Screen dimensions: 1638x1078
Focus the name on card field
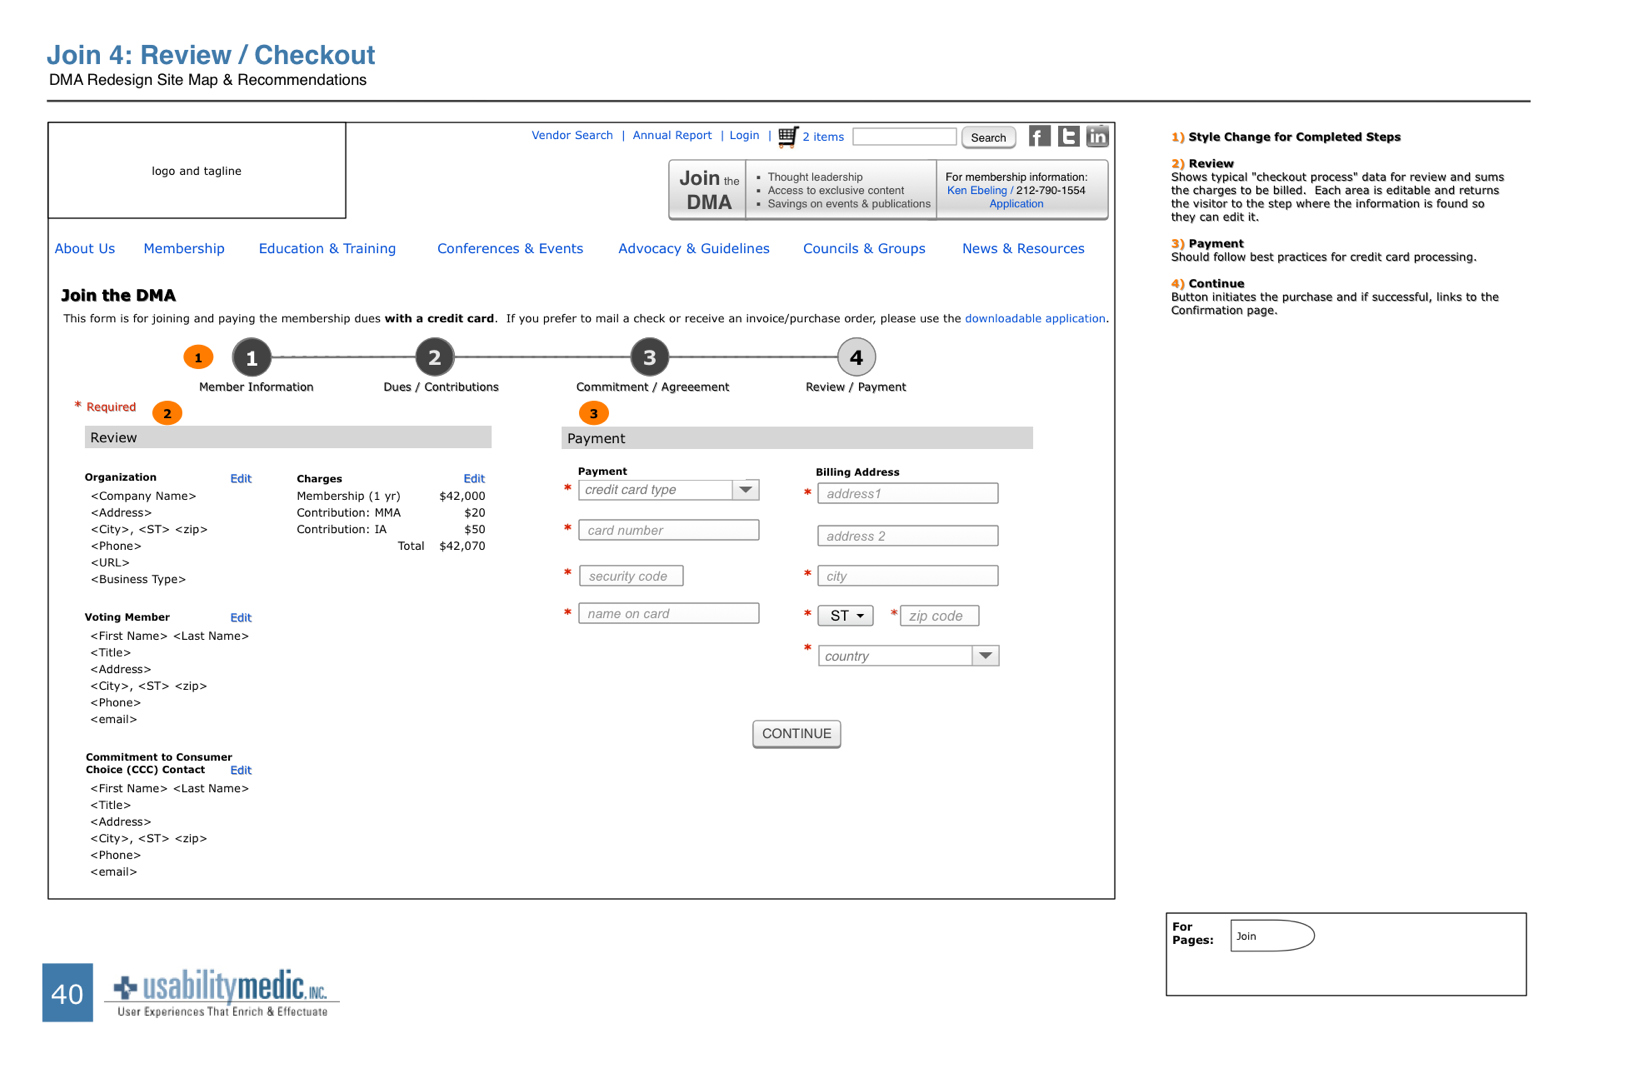tap(668, 614)
